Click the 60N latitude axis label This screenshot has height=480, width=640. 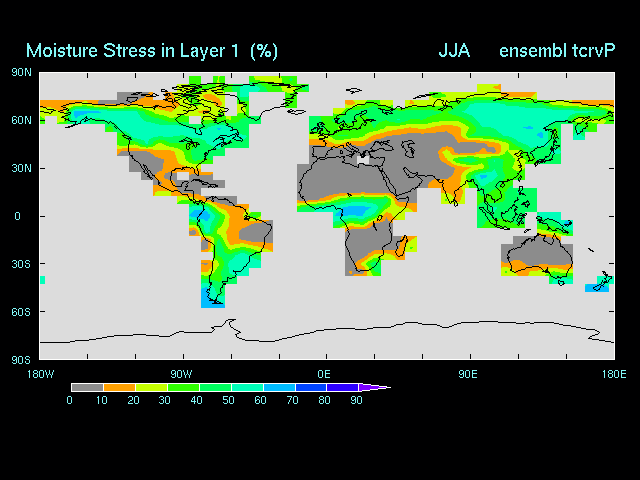[21, 120]
